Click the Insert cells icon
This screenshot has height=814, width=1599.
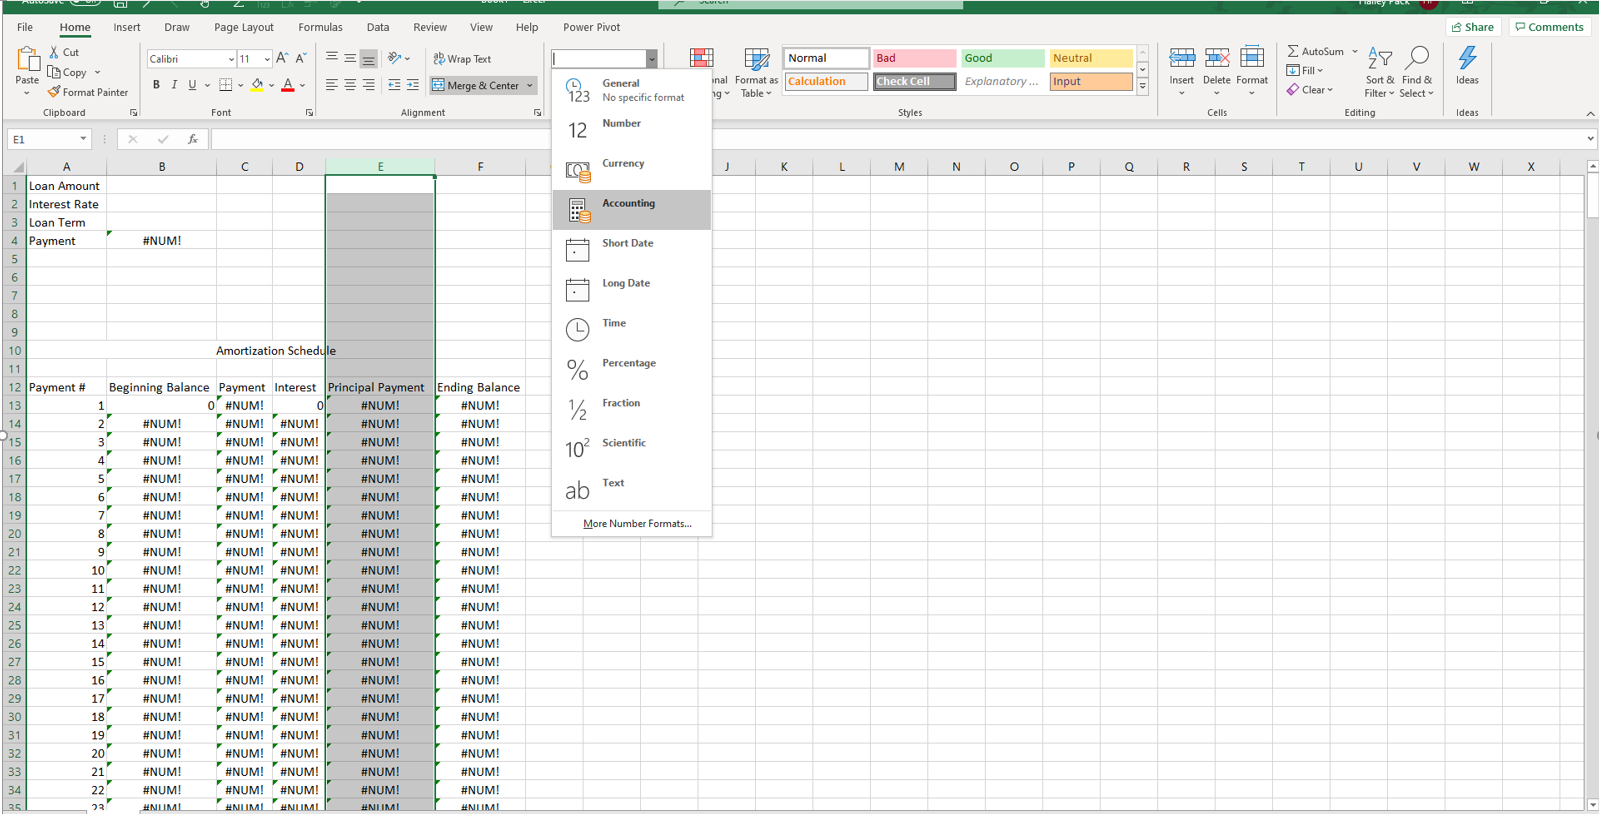click(1182, 58)
